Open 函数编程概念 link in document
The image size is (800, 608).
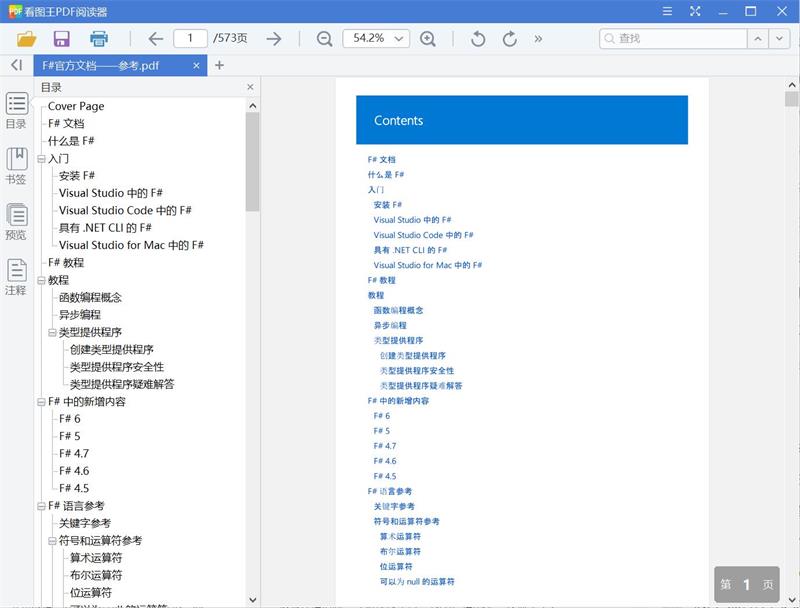[x=398, y=310]
